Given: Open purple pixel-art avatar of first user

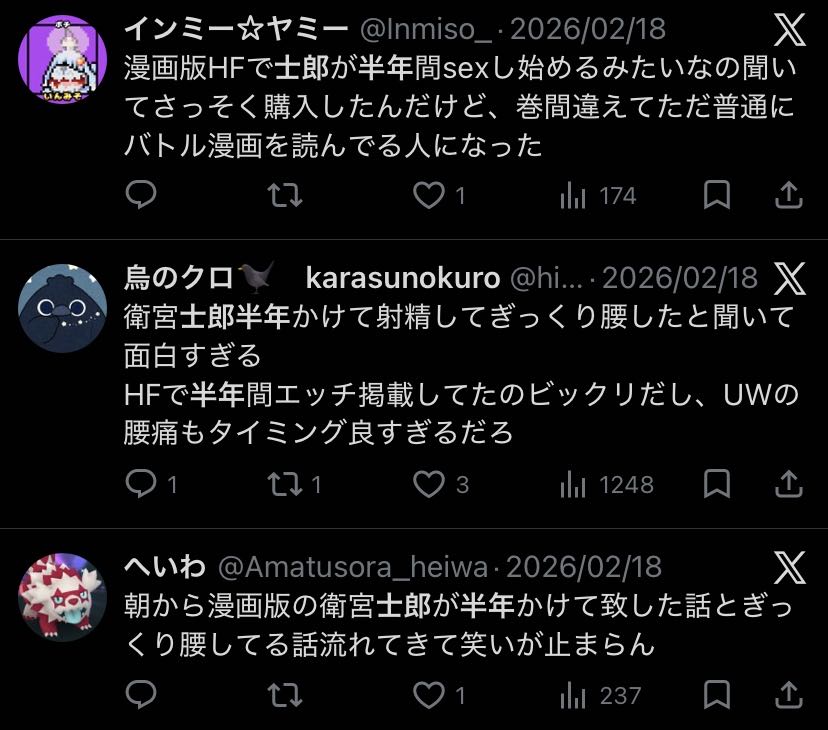Looking at the screenshot, I should pos(62,59).
